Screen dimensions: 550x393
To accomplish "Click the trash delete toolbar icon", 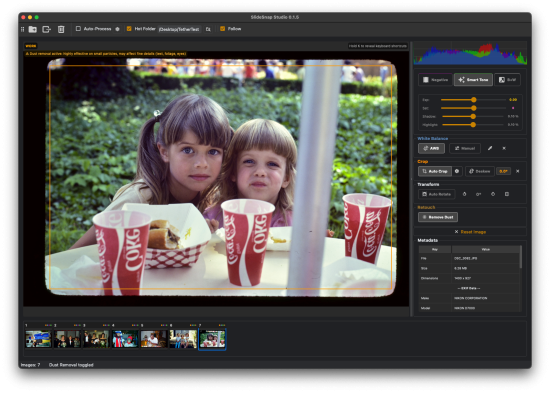I will 61,29.
